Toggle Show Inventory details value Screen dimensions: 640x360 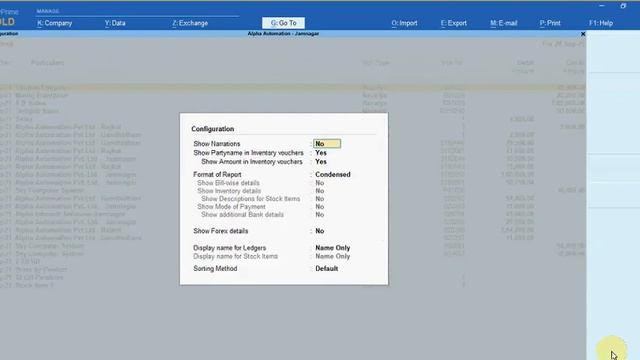click(320, 191)
